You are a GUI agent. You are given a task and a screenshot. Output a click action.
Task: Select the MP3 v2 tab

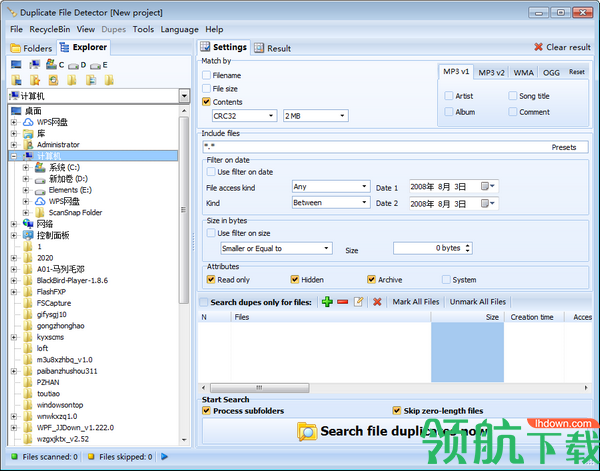[x=491, y=73]
